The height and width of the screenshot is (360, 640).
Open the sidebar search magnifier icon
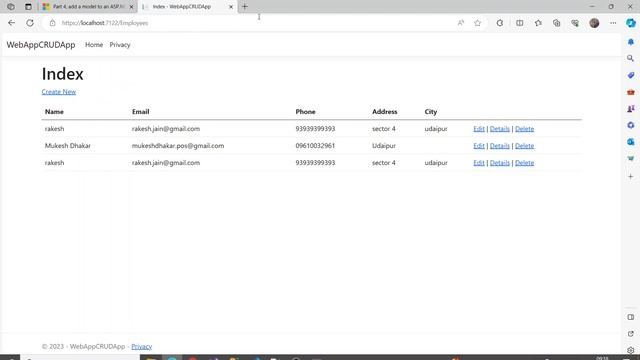click(631, 58)
